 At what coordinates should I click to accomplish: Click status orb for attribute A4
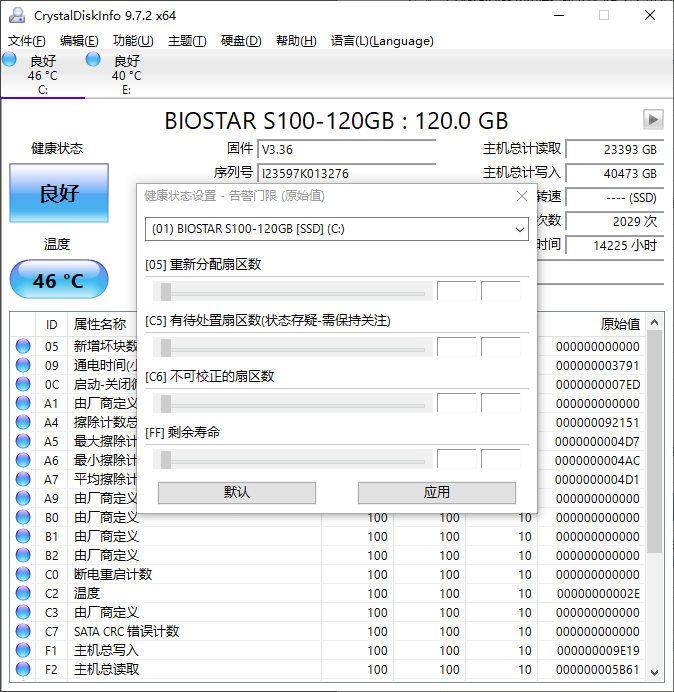point(23,422)
